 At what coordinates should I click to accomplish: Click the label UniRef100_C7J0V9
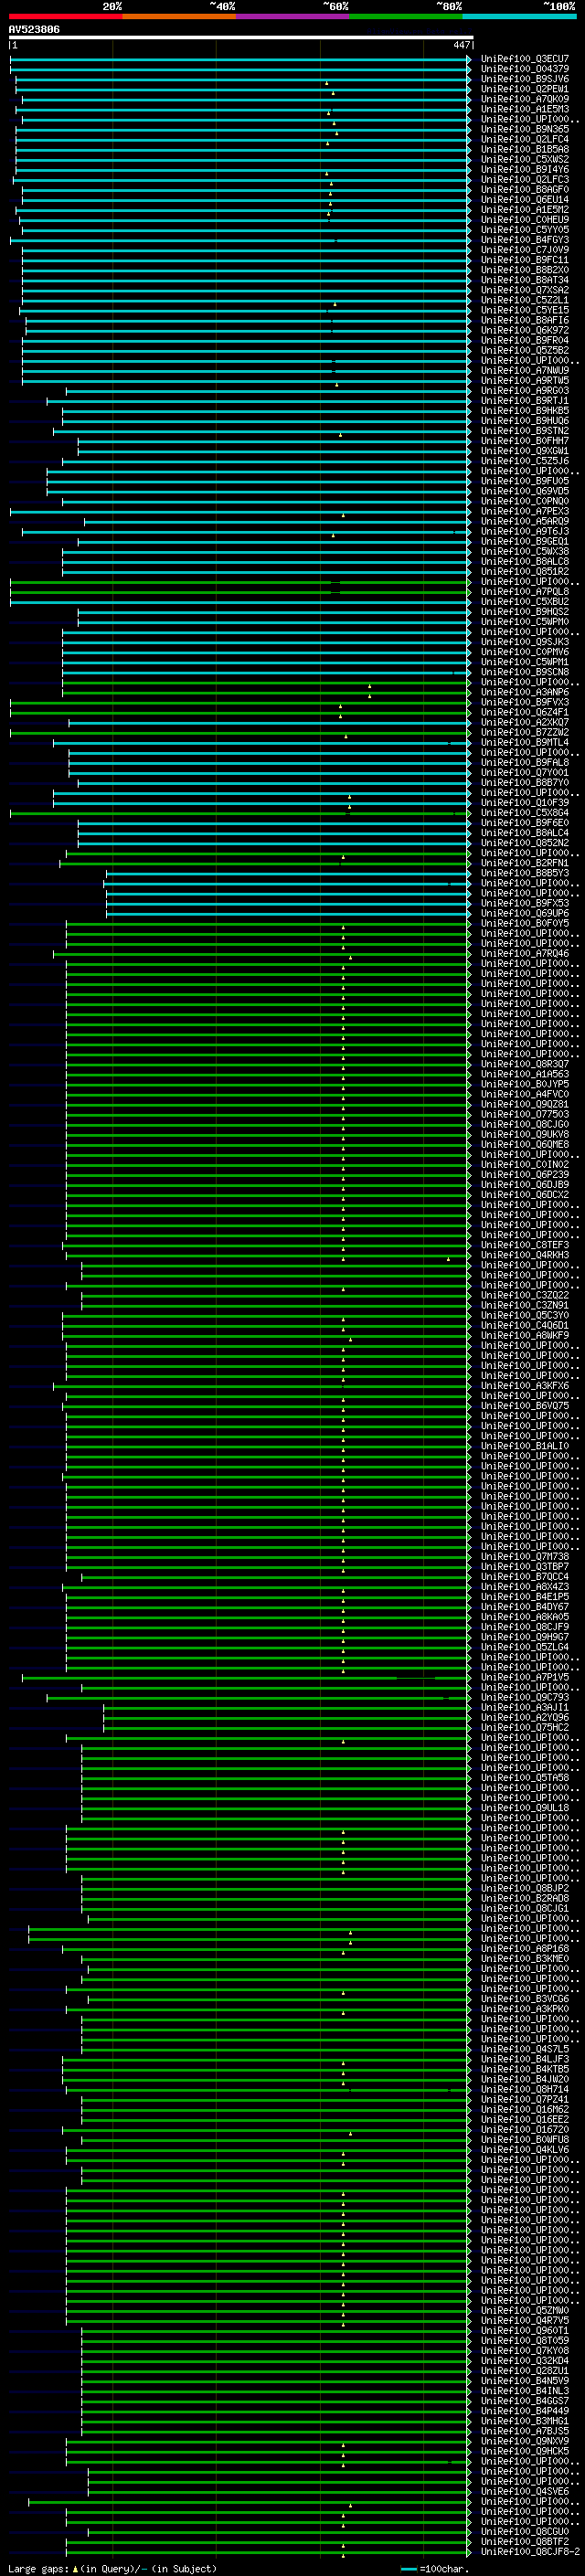coord(524,250)
